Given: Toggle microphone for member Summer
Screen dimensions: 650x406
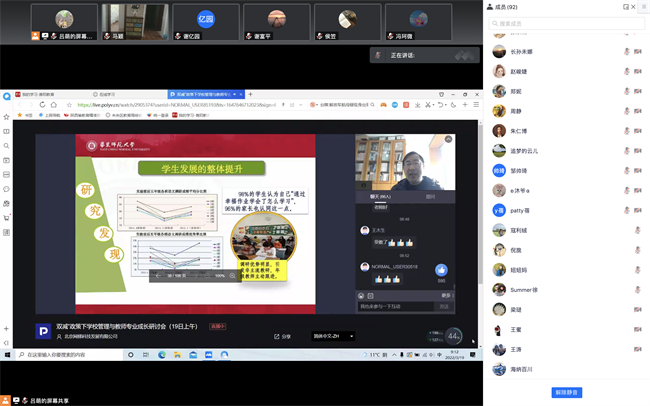Looking at the screenshot, I should pyautogui.click(x=638, y=290).
